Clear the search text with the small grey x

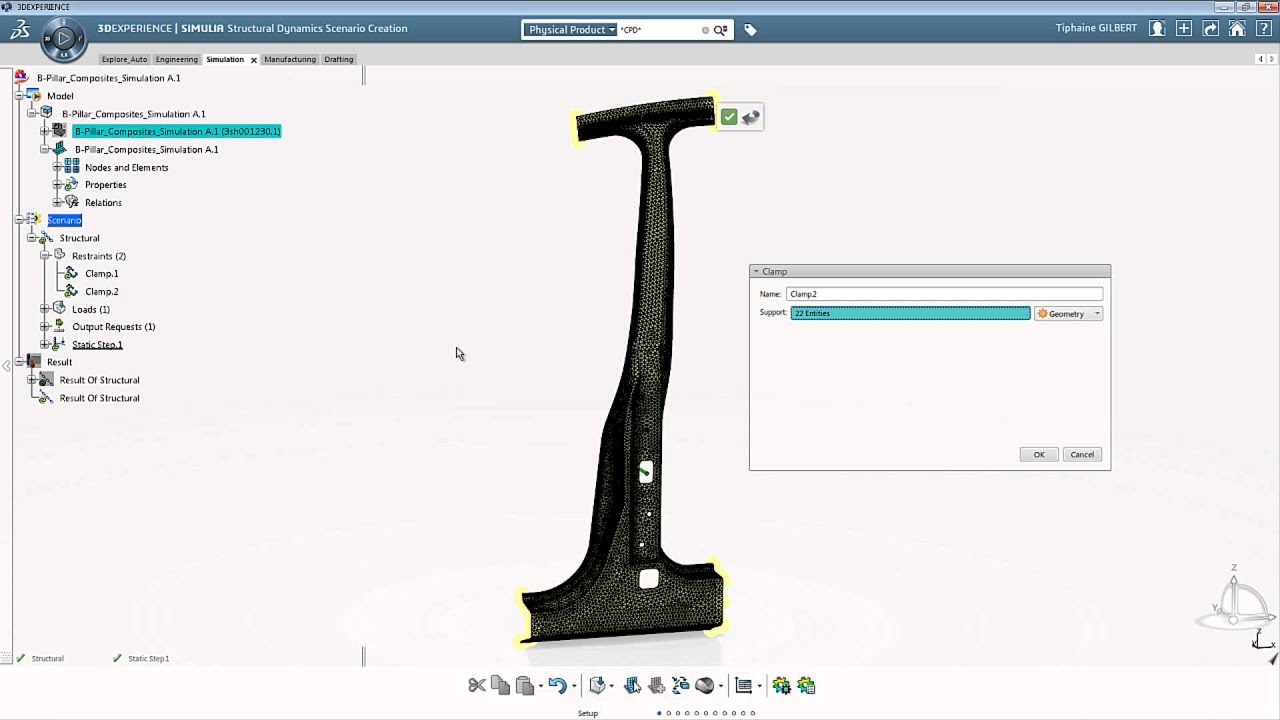tap(705, 30)
